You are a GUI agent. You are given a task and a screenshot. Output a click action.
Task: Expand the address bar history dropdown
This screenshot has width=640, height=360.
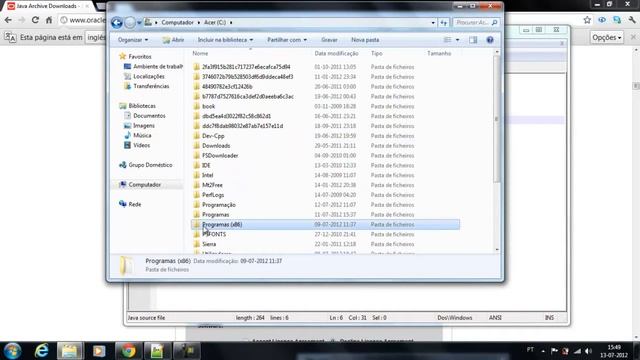click(433, 23)
